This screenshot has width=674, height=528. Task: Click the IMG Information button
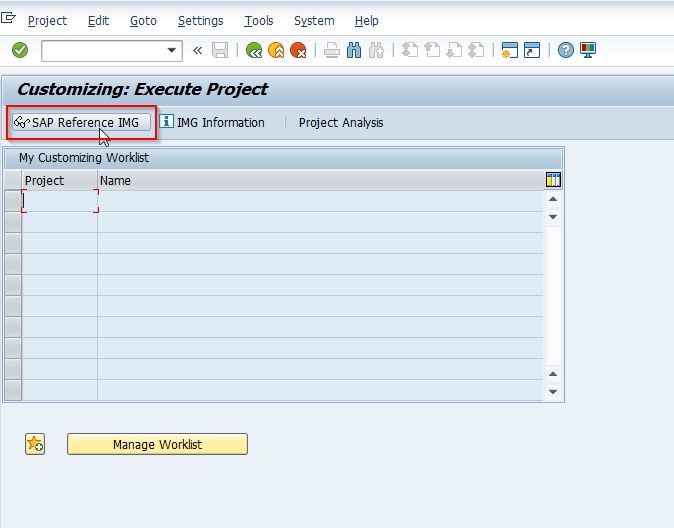pos(212,123)
